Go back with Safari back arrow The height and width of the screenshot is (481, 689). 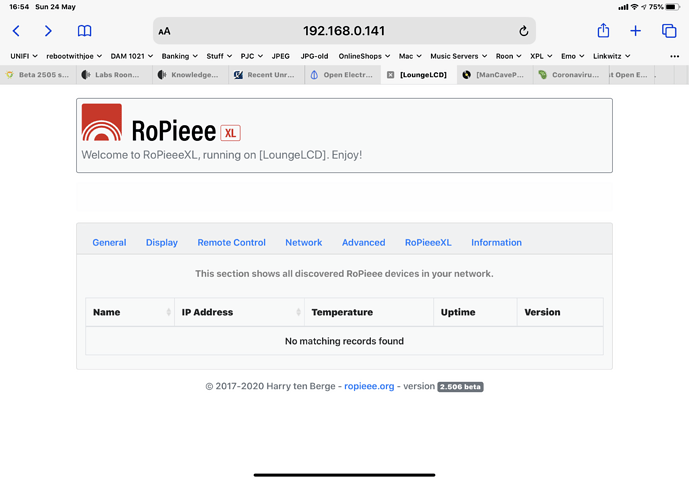coord(16,31)
